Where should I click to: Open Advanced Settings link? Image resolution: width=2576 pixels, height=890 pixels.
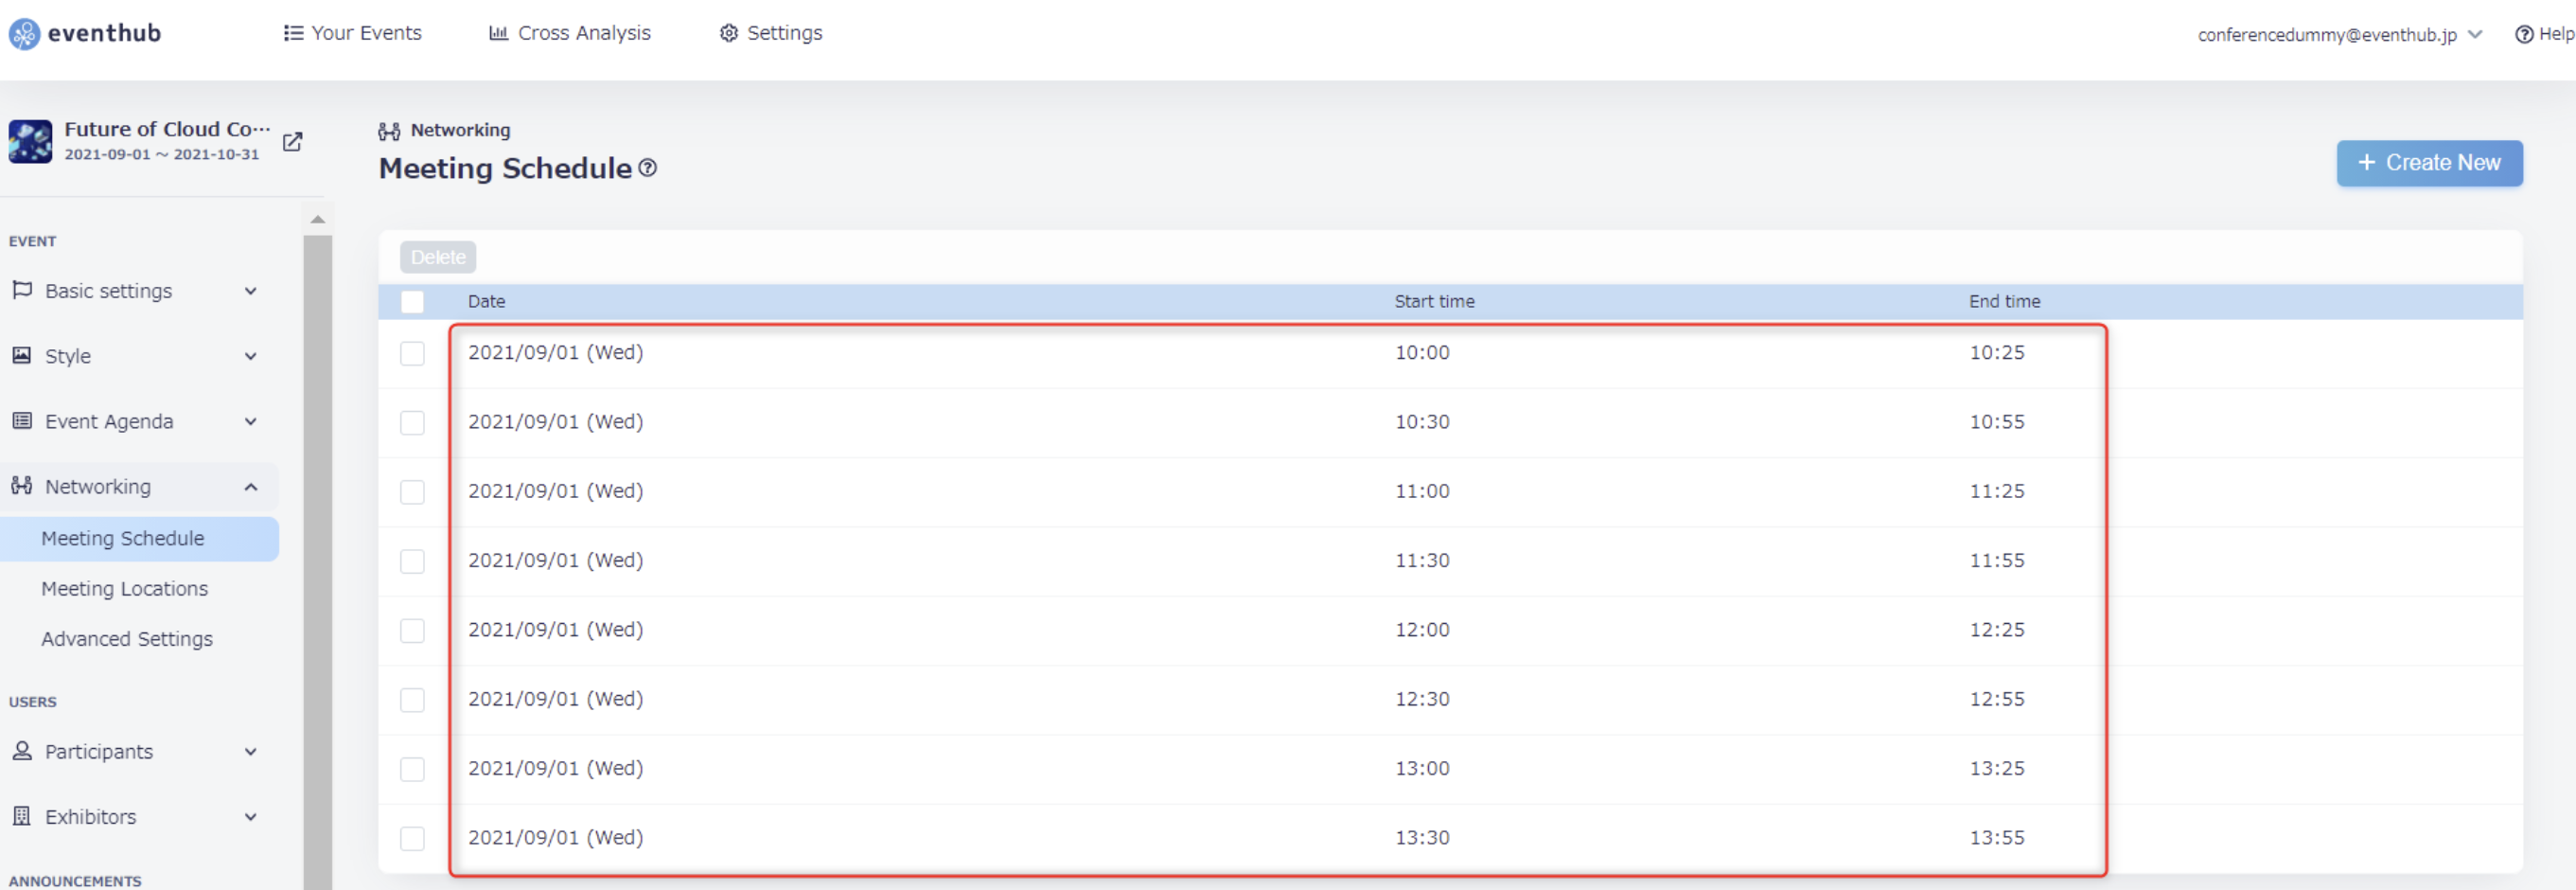127,639
